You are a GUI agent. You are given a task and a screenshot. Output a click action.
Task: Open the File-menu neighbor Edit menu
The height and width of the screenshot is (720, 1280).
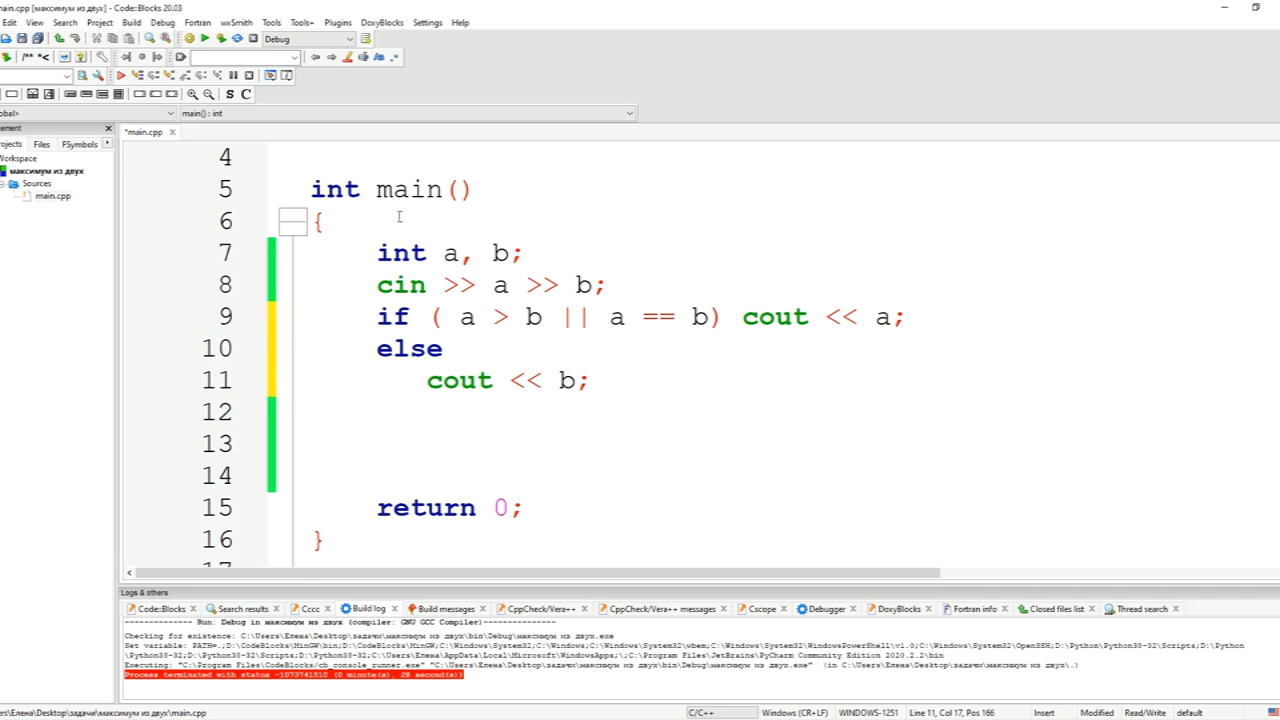click(x=9, y=22)
